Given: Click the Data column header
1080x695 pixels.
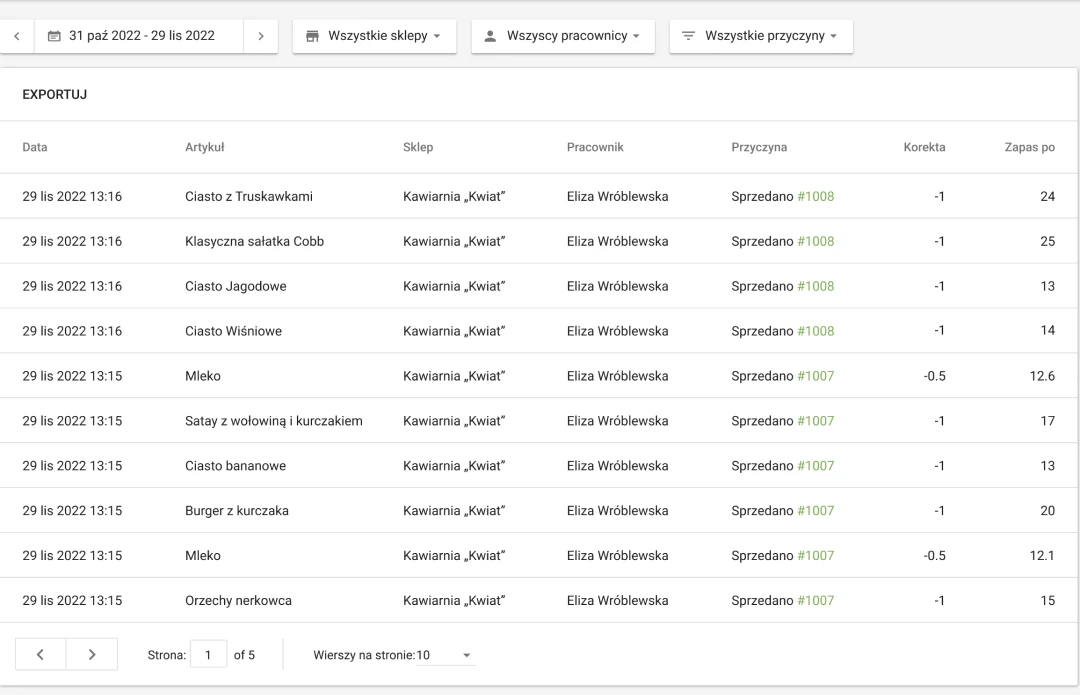Looking at the screenshot, I should click(x=35, y=147).
